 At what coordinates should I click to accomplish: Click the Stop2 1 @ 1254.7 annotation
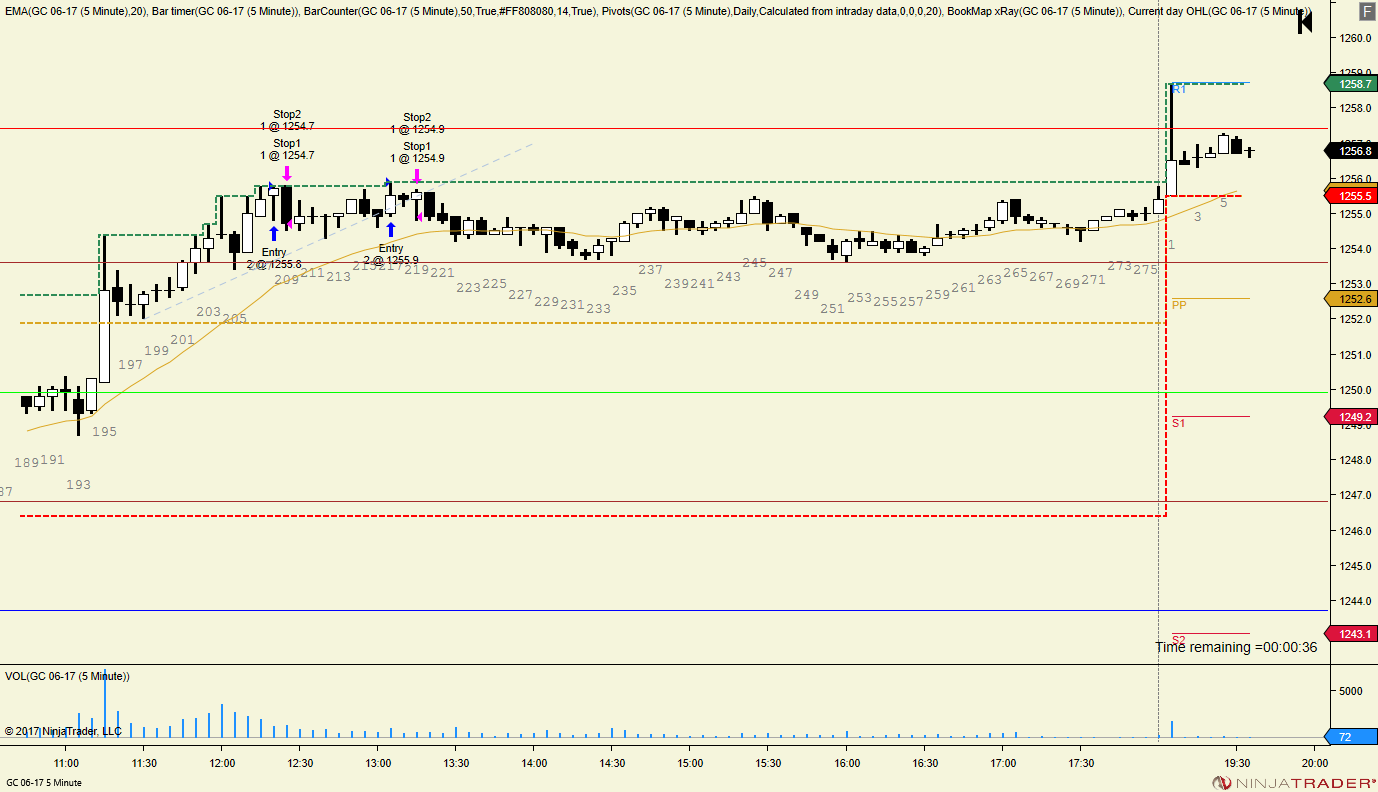(x=287, y=120)
